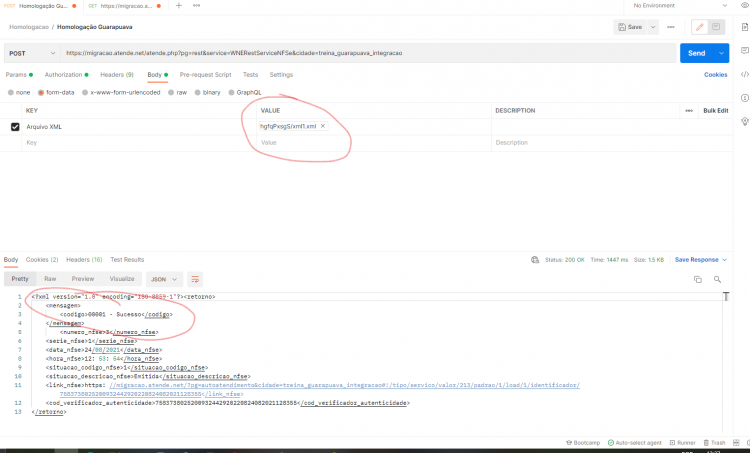Toggle wrap lines icon in response
The height and width of the screenshot is (453, 750).
[x=195, y=279]
